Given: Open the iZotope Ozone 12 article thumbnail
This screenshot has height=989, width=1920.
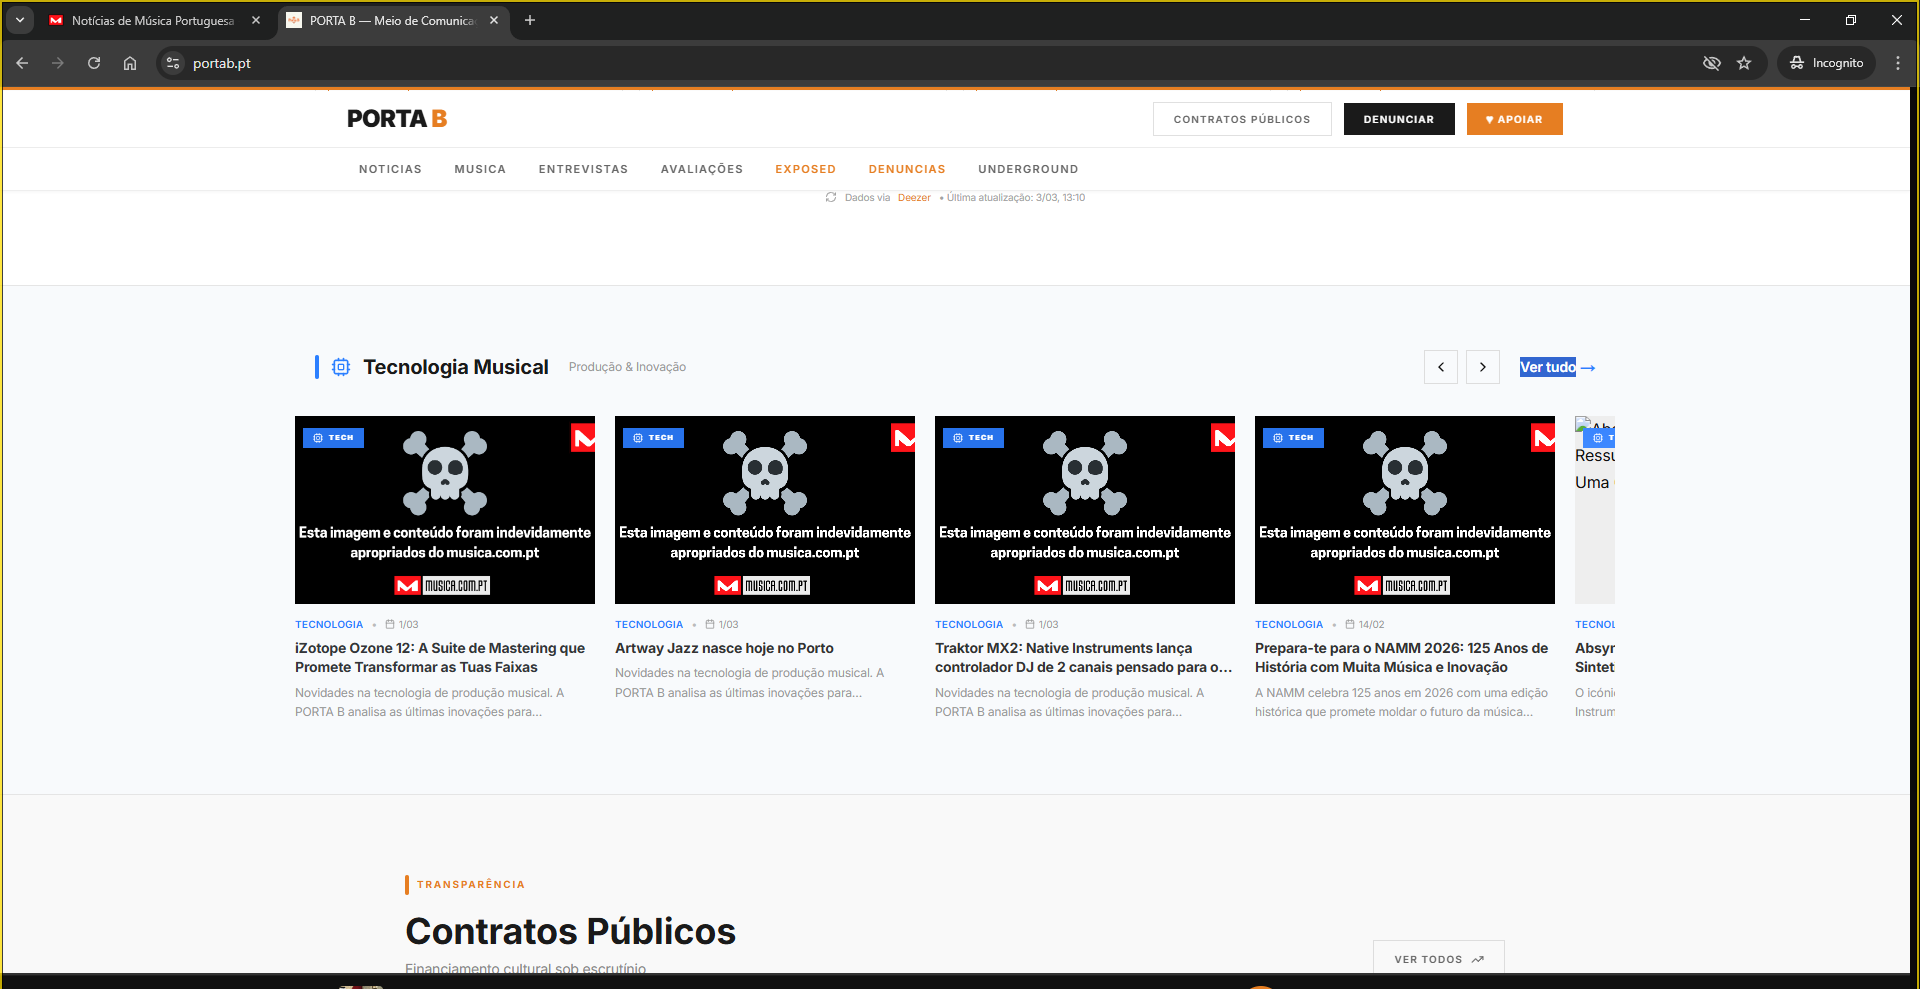Looking at the screenshot, I should [x=445, y=509].
